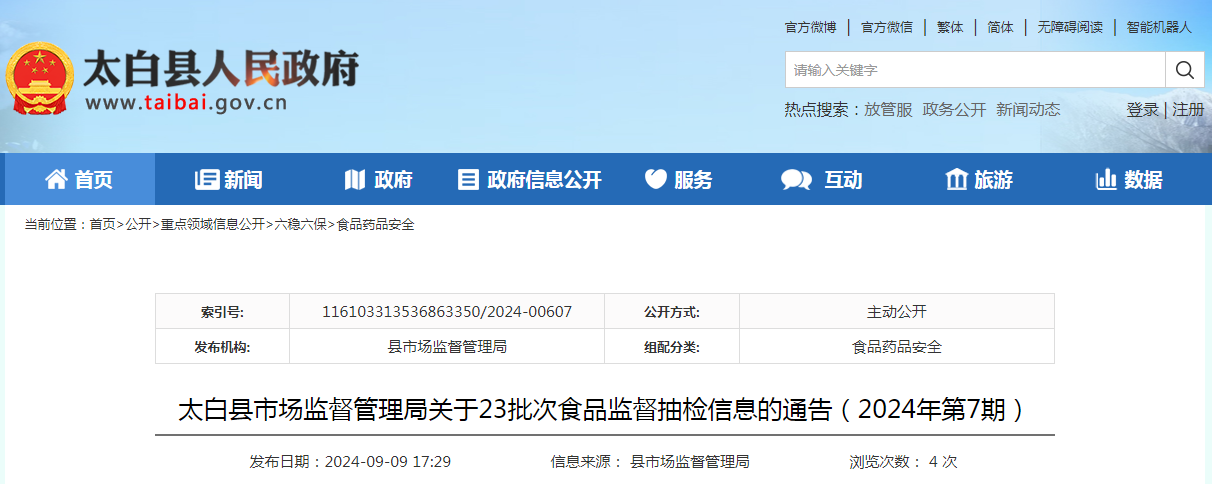Click the document icon beside 政府信息公开
This screenshot has height=484, width=1212.
click(467, 179)
